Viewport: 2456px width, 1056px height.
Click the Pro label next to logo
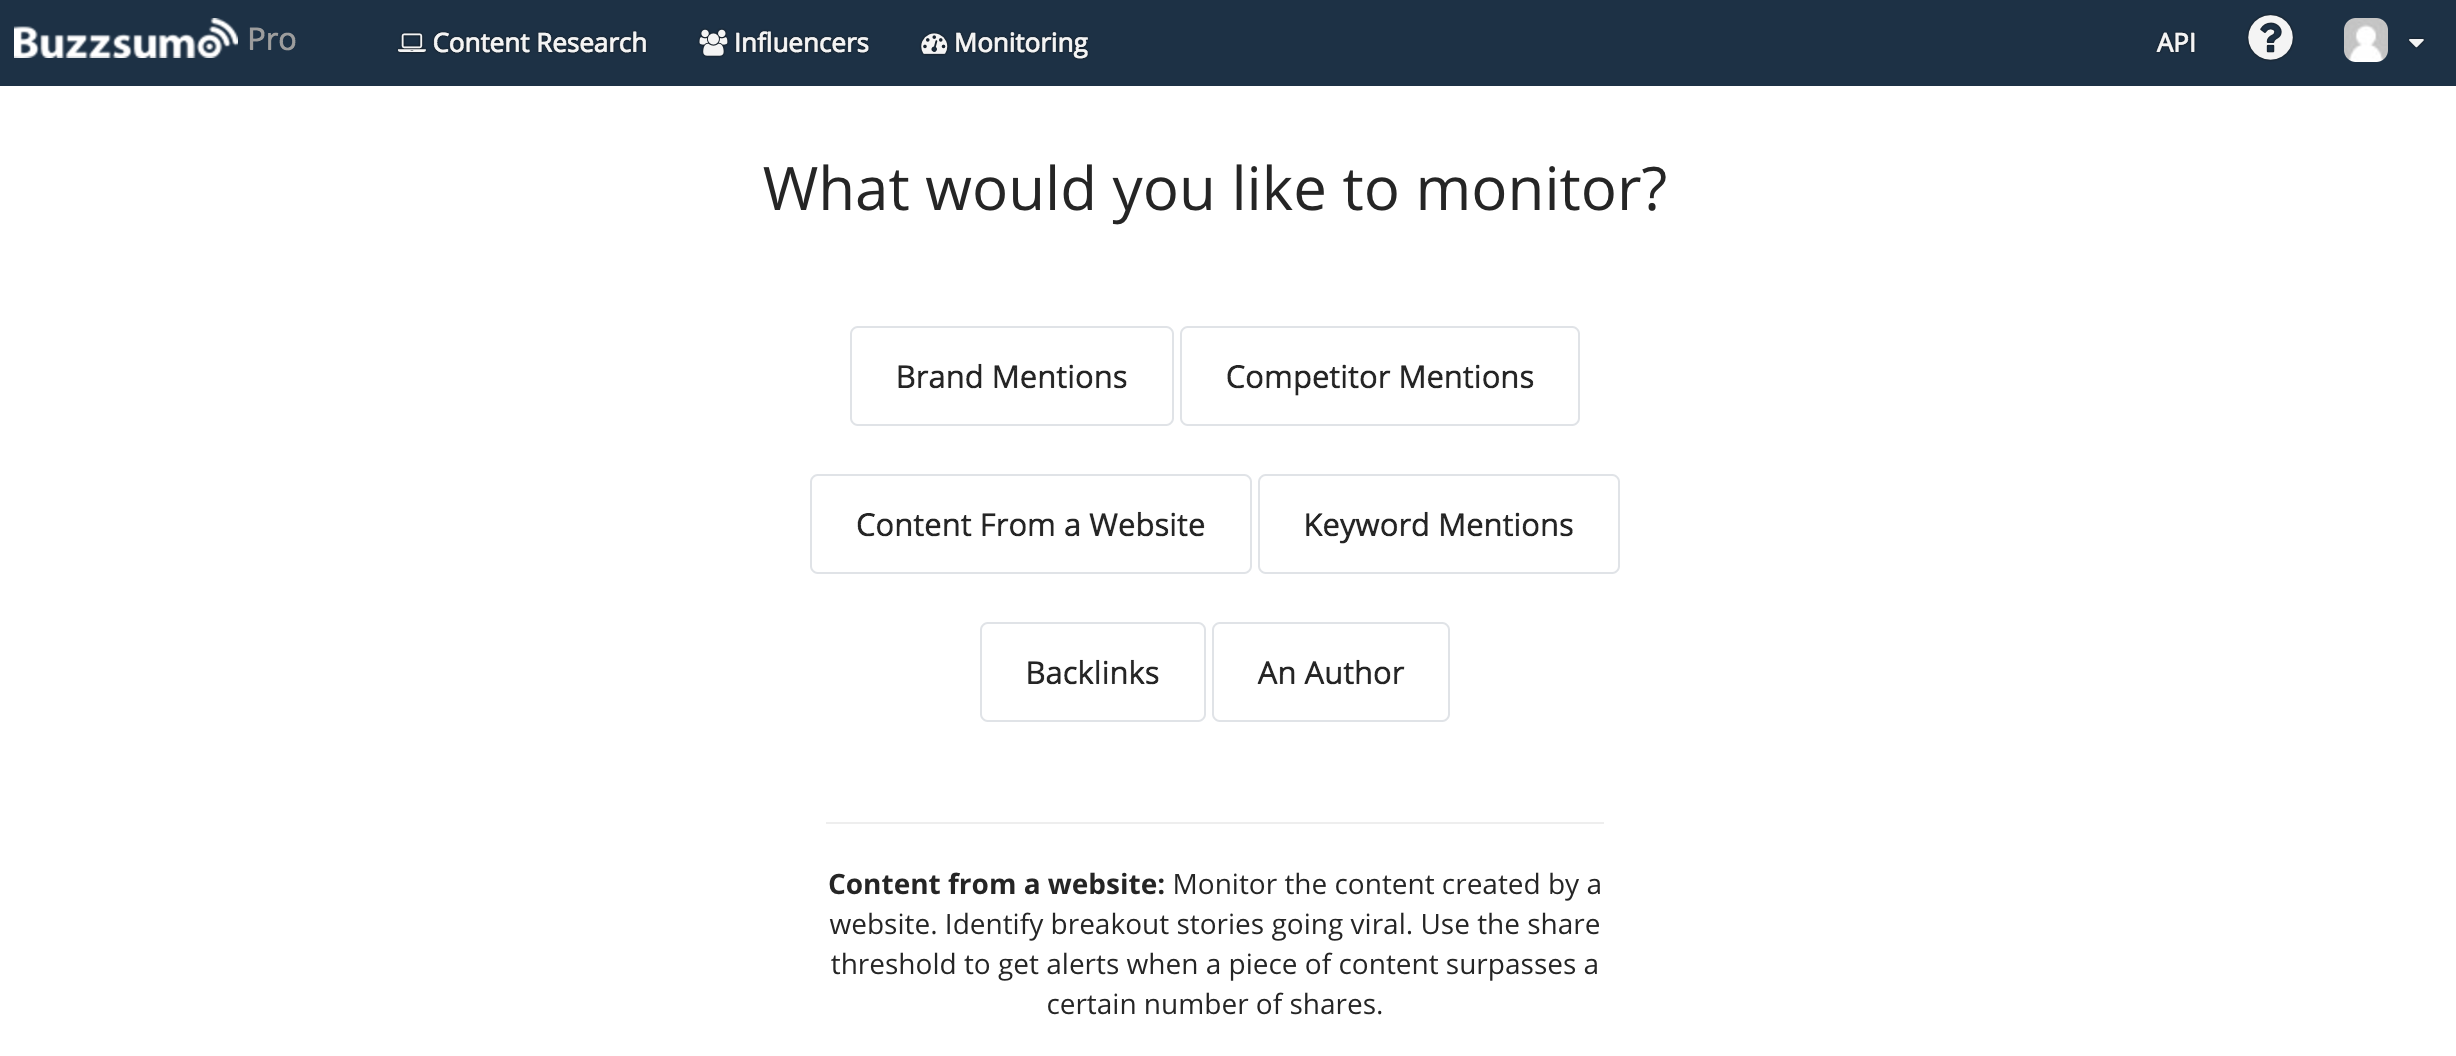point(271,40)
